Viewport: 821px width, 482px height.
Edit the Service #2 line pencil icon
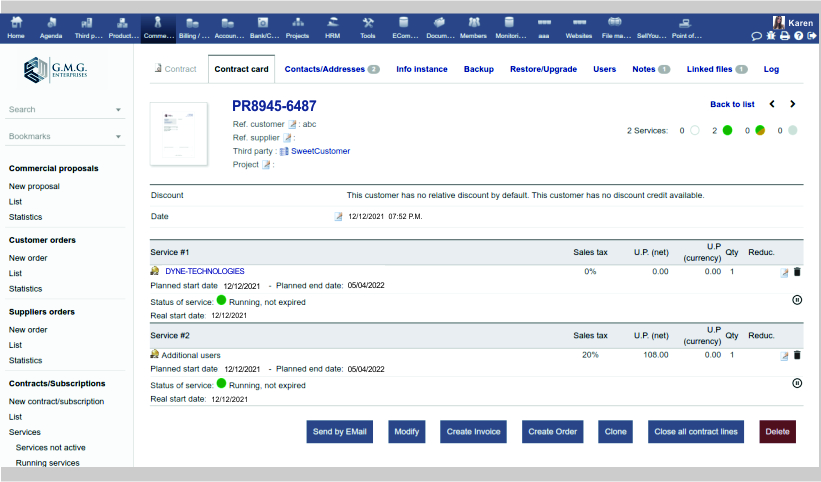(785, 356)
